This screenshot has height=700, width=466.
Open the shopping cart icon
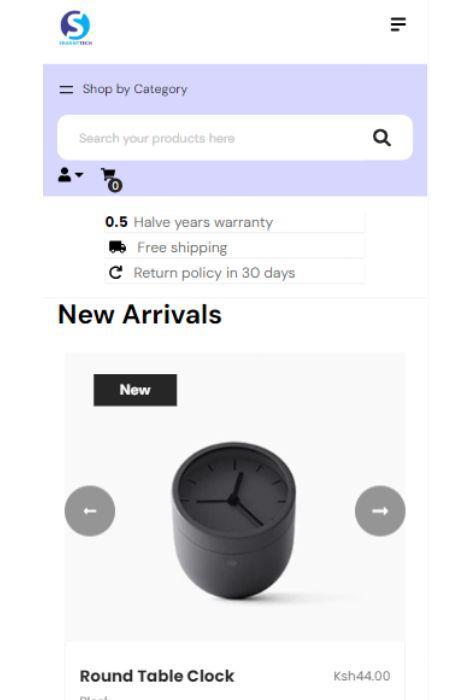pyautogui.click(x=108, y=175)
